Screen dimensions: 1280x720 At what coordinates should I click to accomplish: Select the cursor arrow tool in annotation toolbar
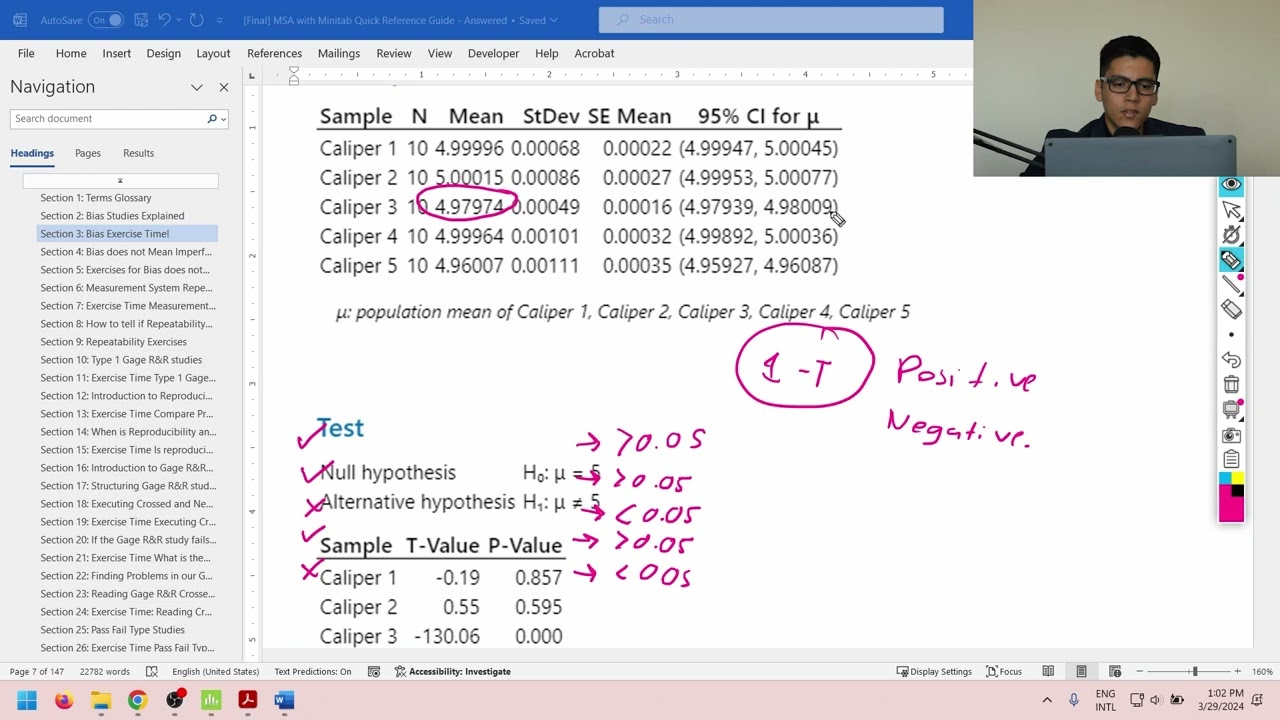[1231, 210]
